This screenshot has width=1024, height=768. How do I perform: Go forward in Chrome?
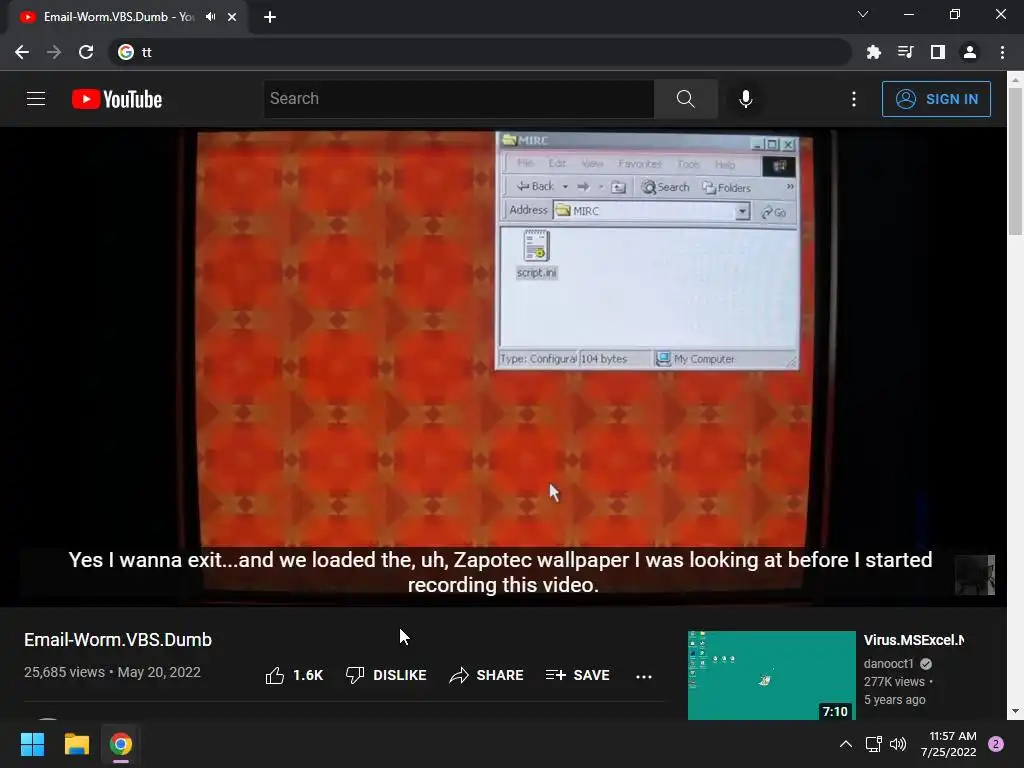click(54, 52)
